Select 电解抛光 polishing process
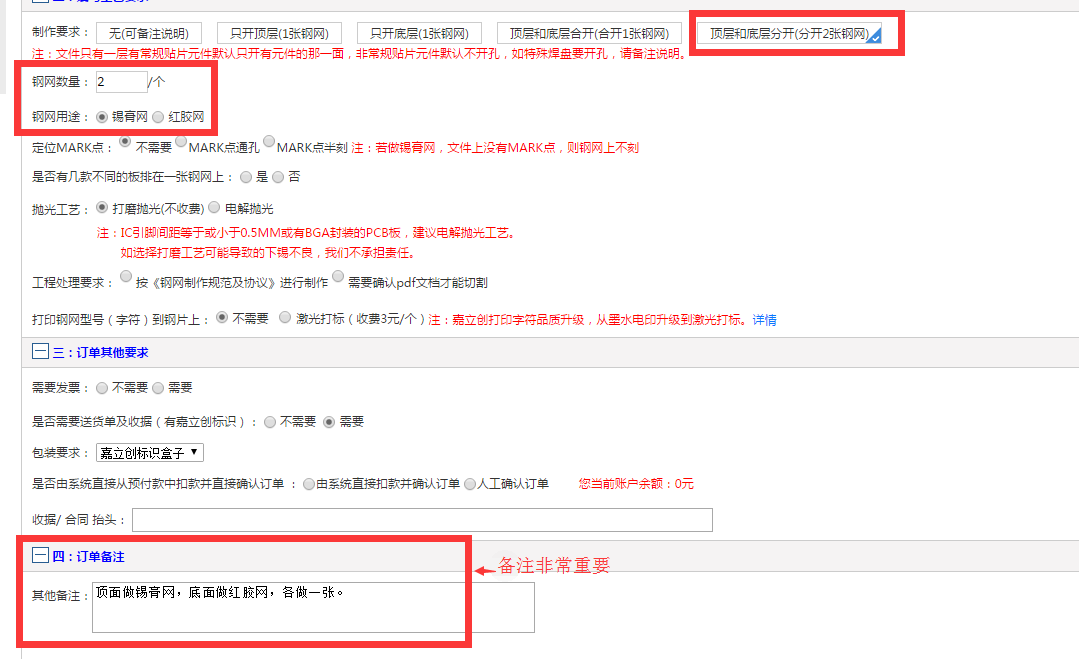 pyautogui.click(x=214, y=208)
